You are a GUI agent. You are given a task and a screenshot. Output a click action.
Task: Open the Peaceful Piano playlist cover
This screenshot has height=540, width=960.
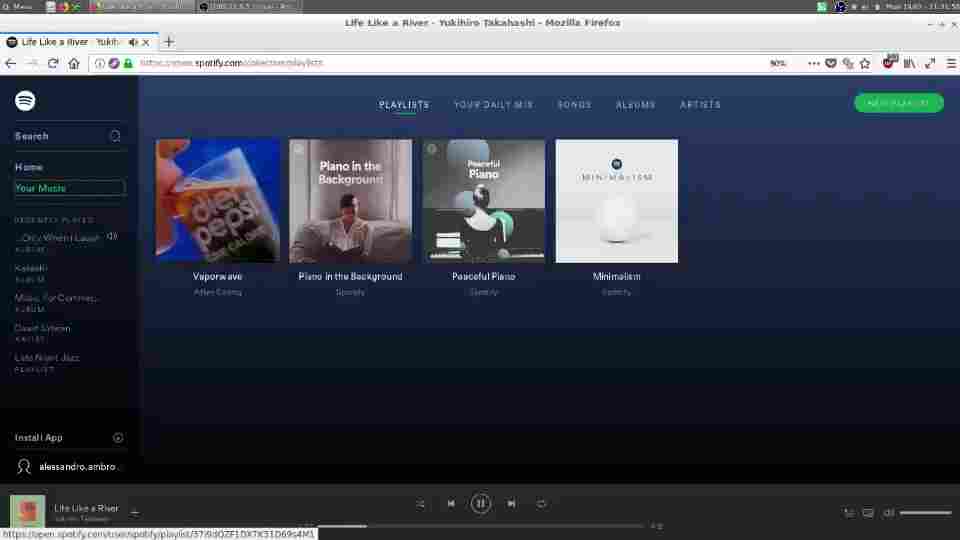pyautogui.click(x=484, y=201)
